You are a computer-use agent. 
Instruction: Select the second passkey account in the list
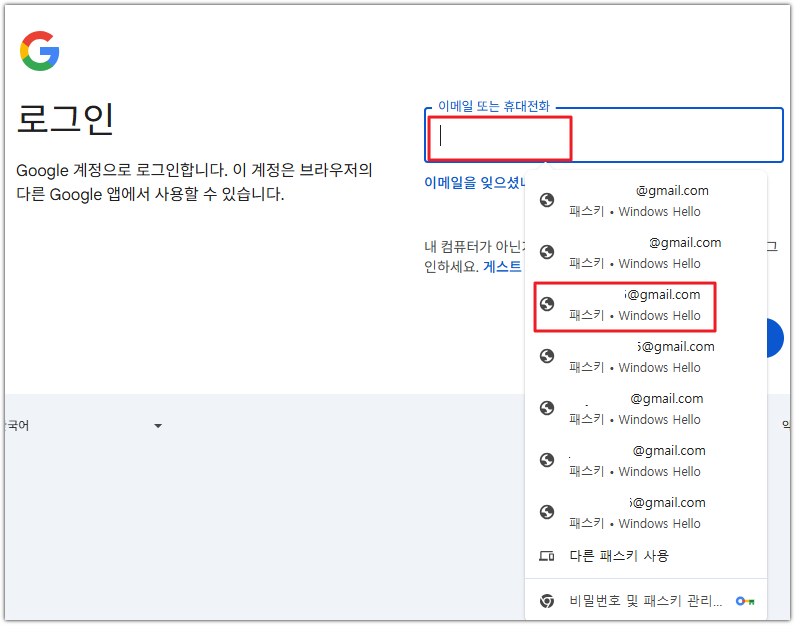coord(646,252)
